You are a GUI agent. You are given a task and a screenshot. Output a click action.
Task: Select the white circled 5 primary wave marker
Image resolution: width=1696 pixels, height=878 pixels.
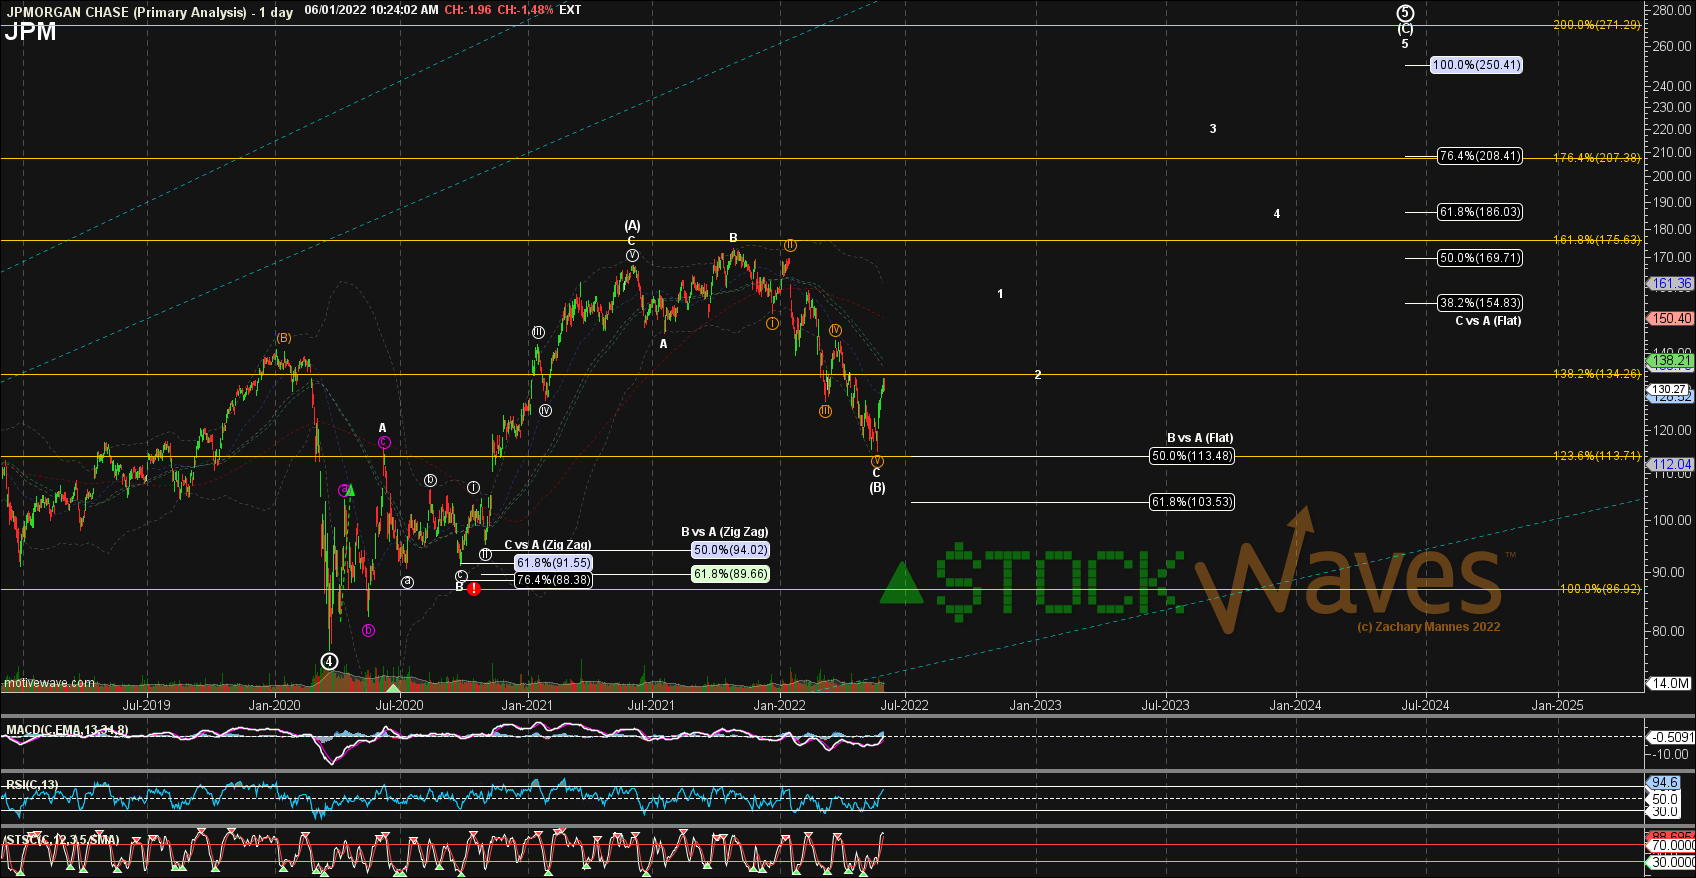tap(1405, 13)
